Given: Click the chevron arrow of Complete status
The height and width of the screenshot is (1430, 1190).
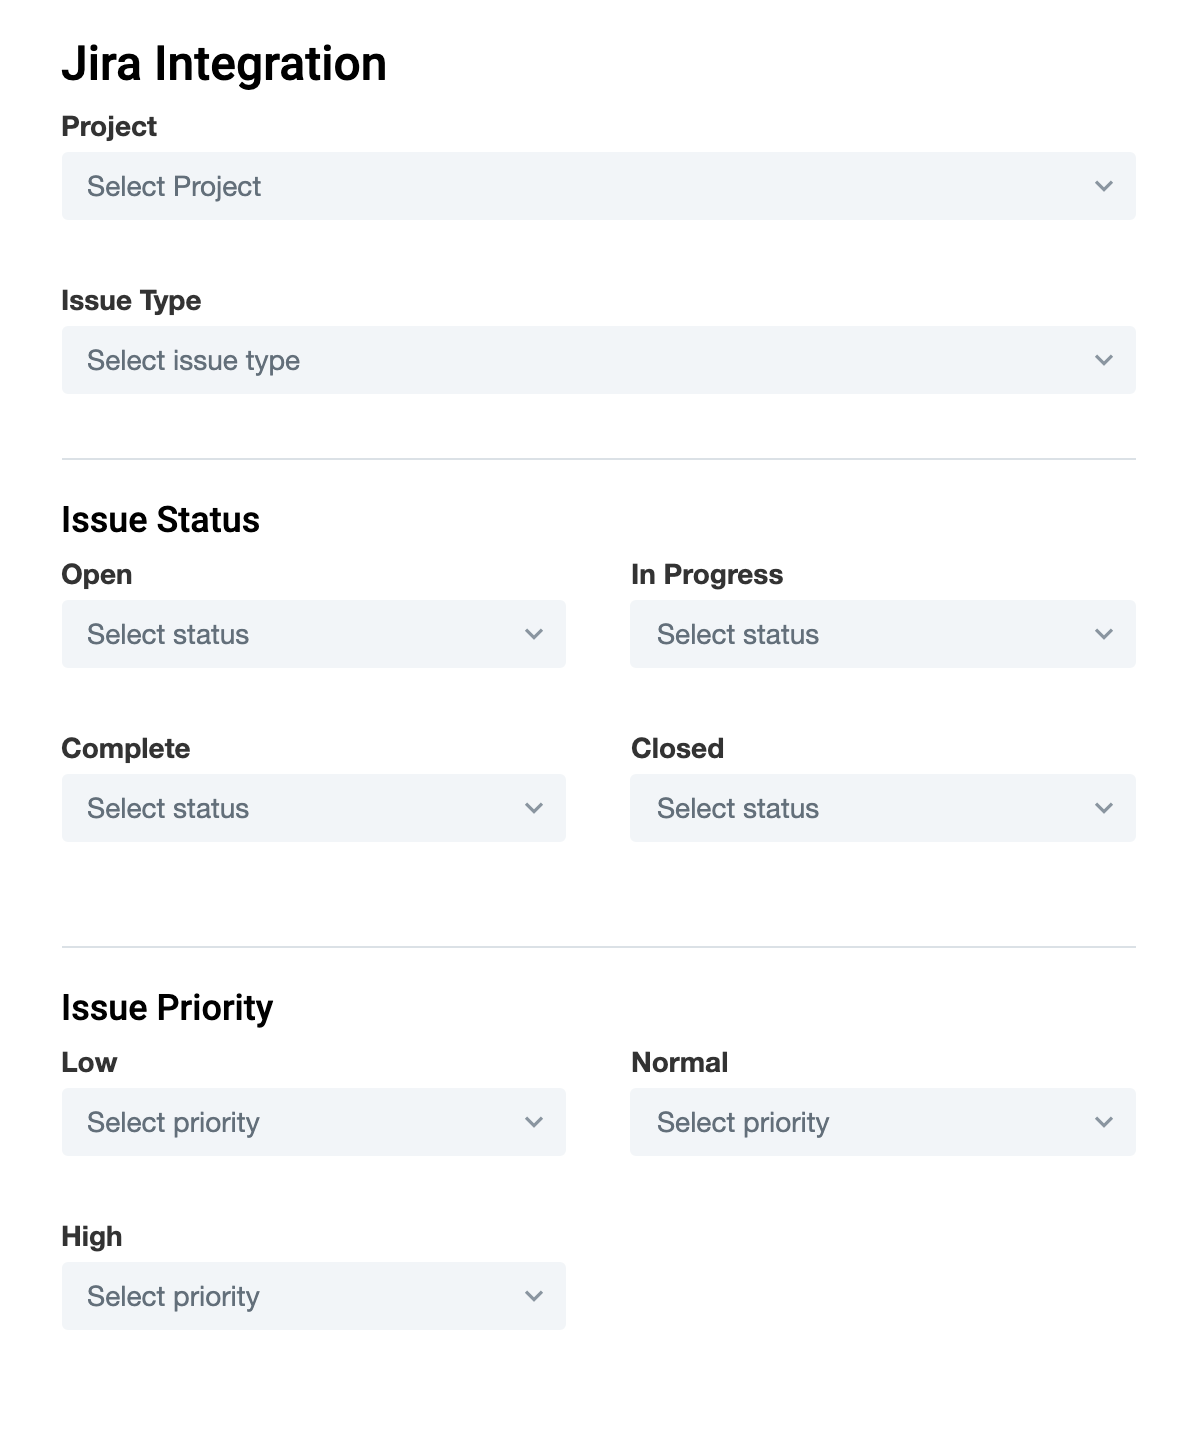Looking at the screenshot, I should 534,808.
